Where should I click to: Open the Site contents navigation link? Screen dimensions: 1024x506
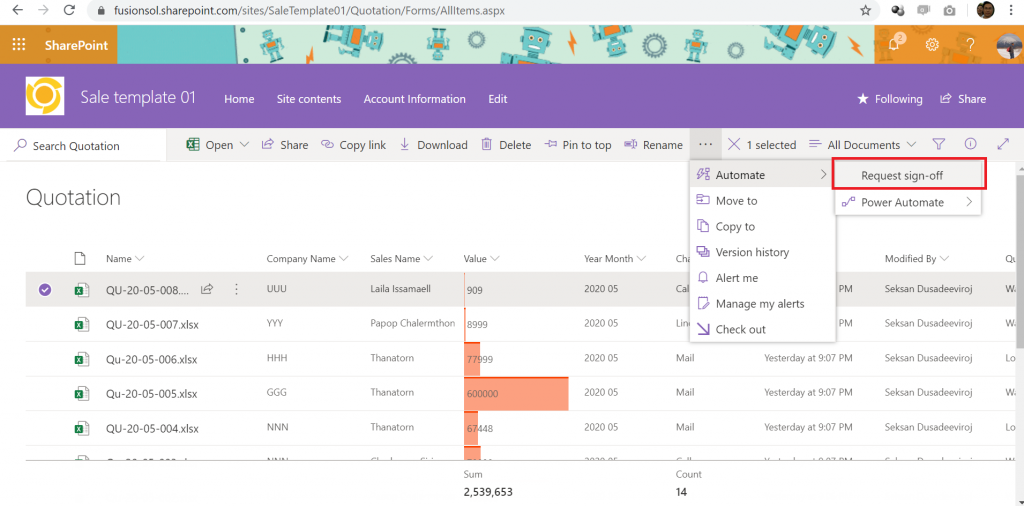(309, 99)
